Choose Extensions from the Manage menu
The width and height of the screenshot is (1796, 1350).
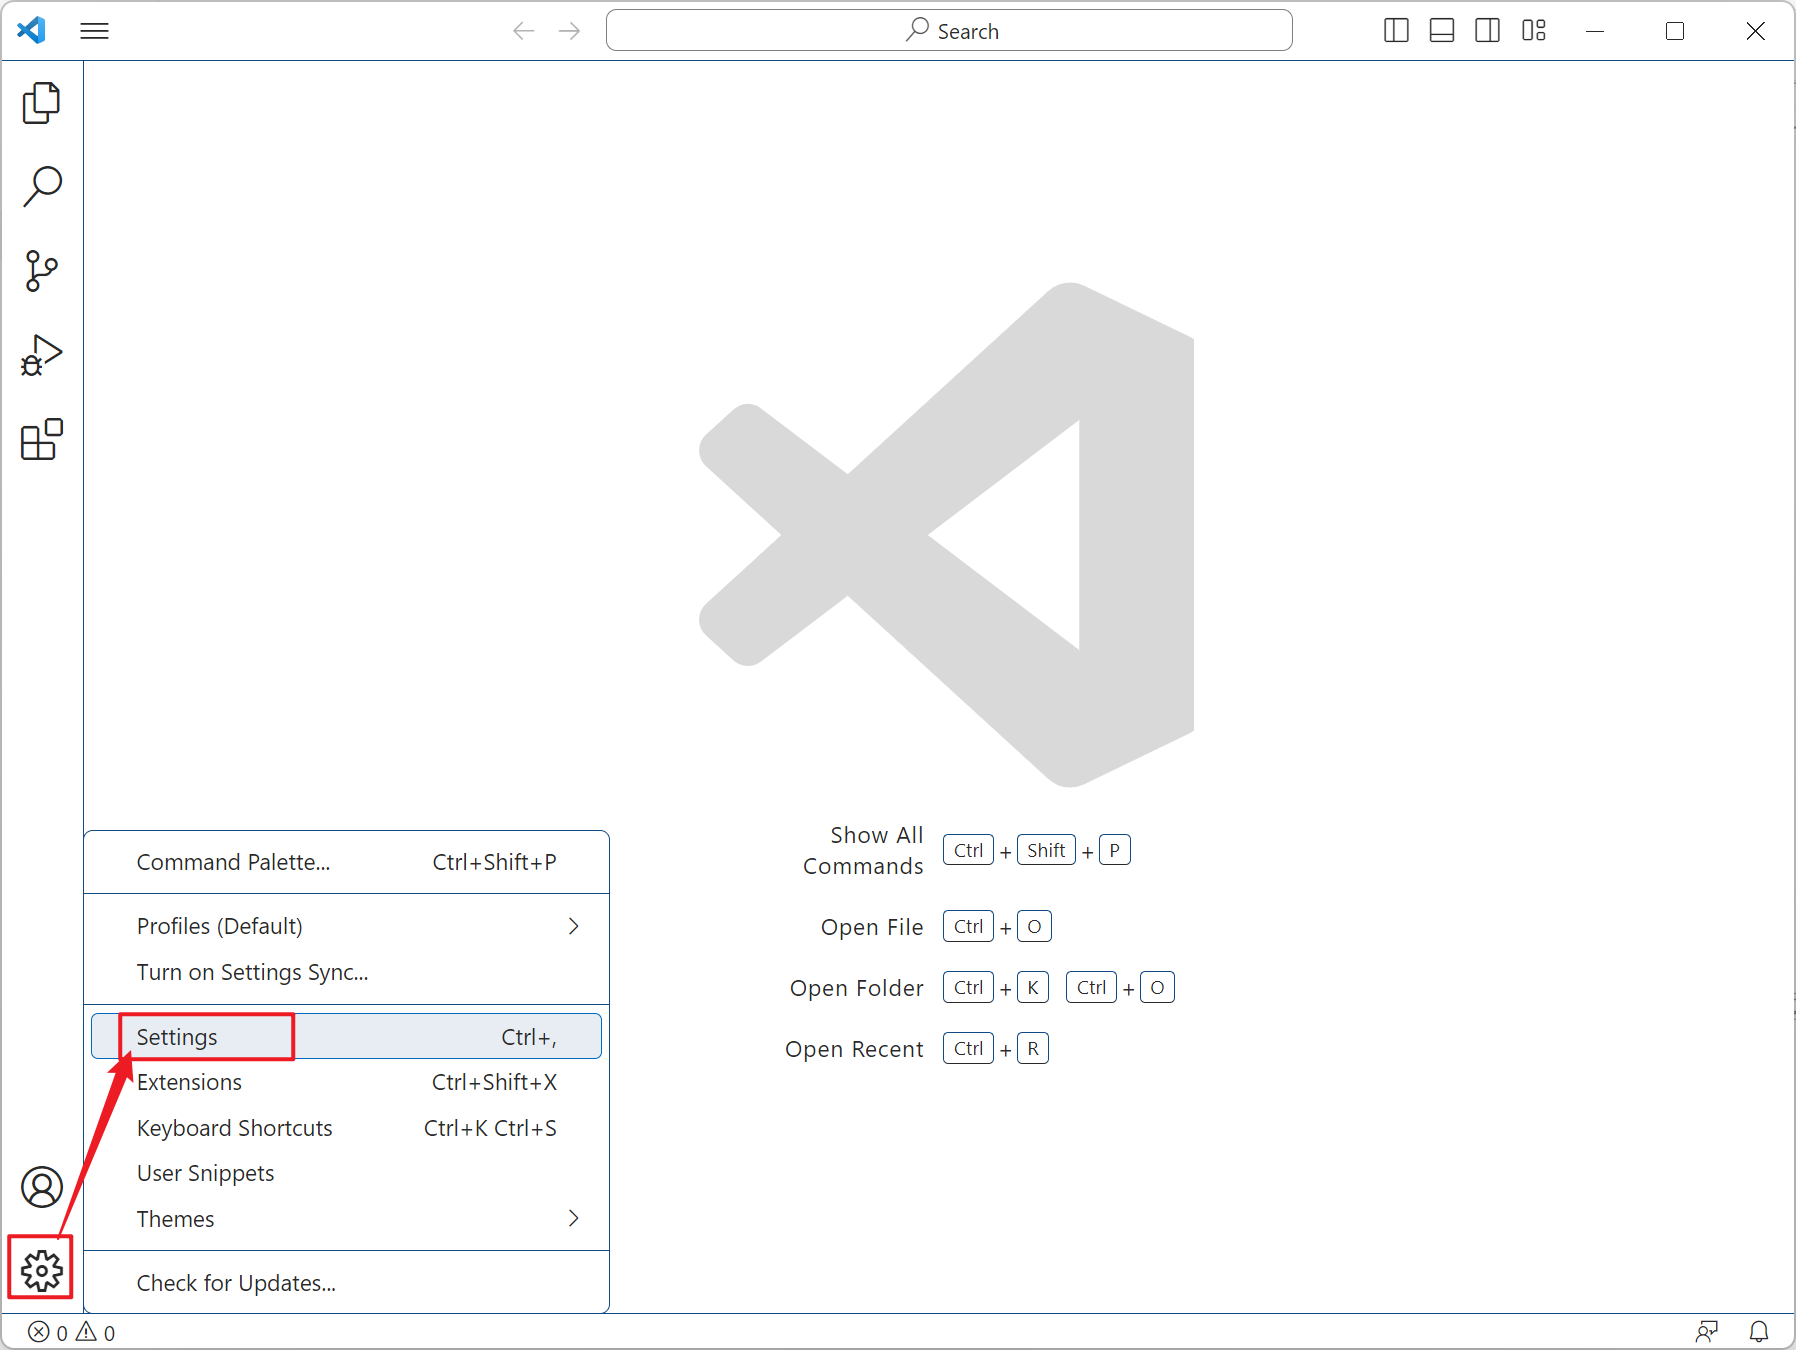pyautogui.click(x=346, y=1082)
